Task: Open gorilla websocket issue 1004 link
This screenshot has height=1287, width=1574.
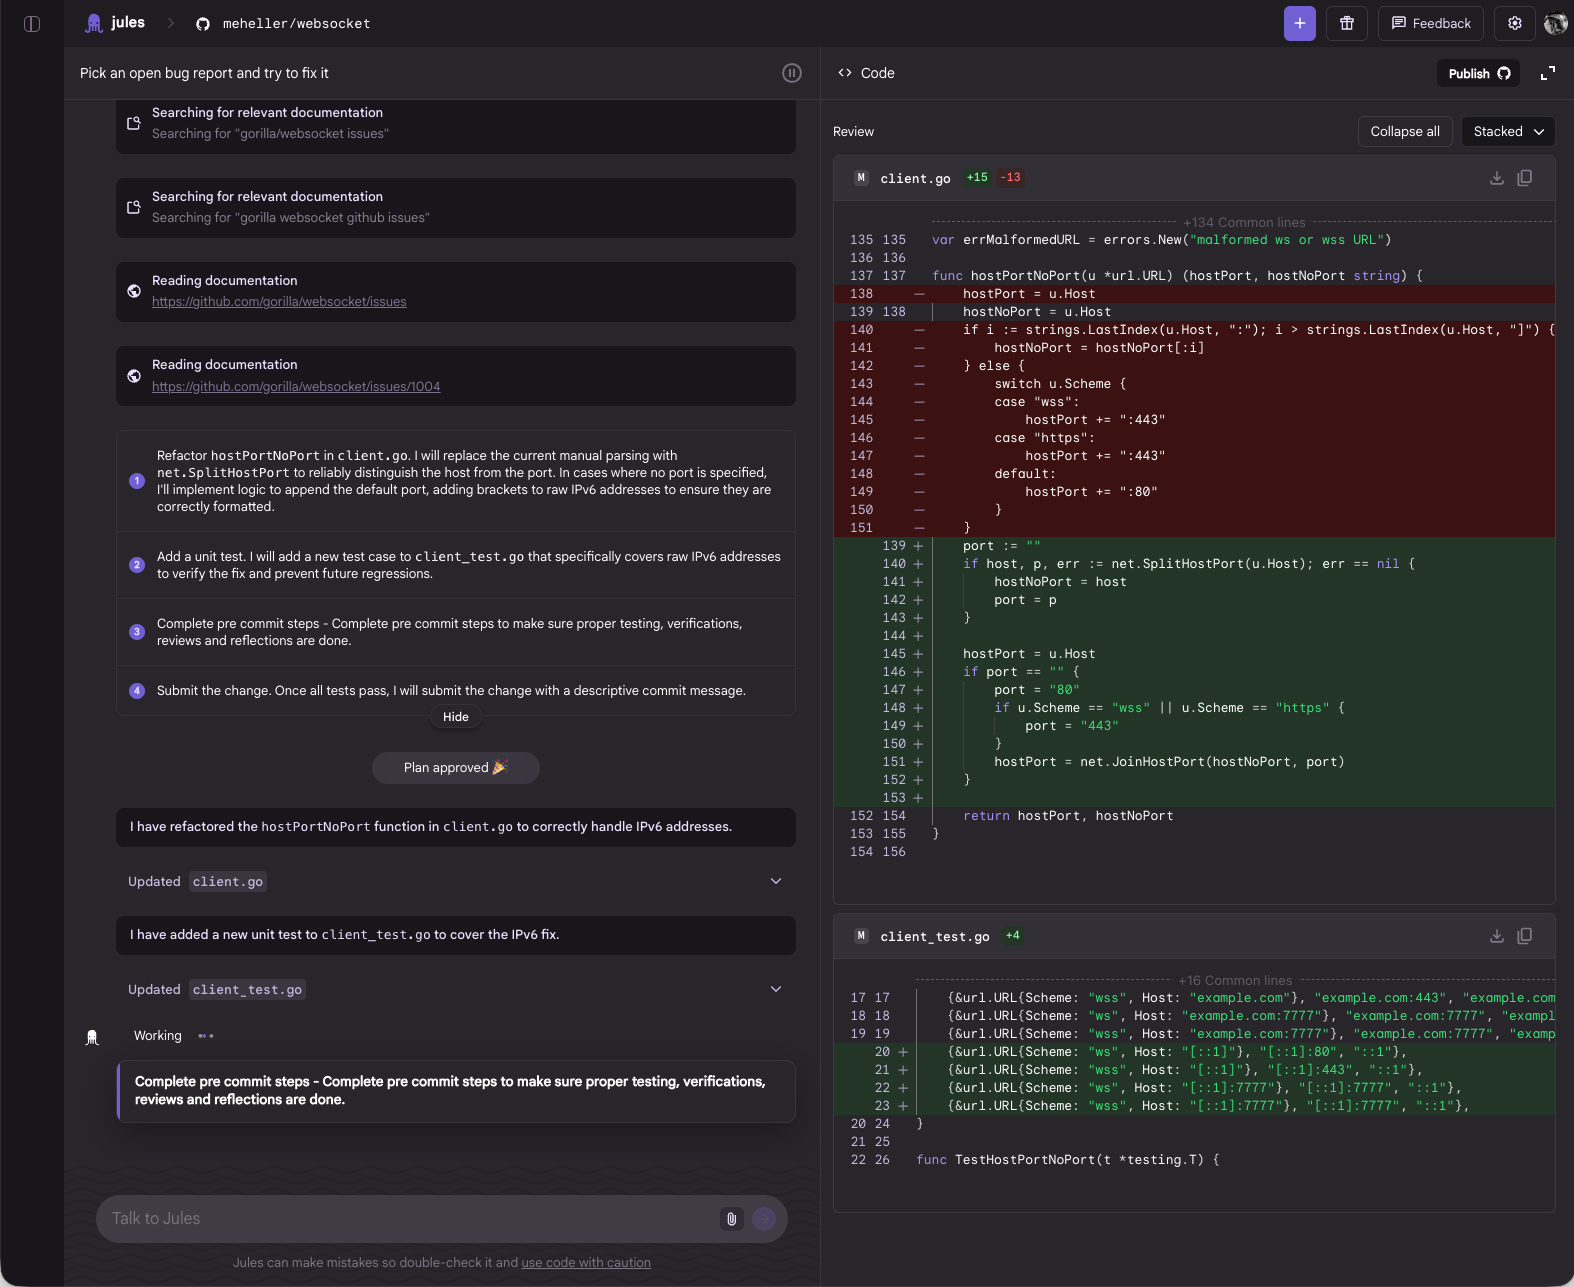Action: click(x=296, y=387)
